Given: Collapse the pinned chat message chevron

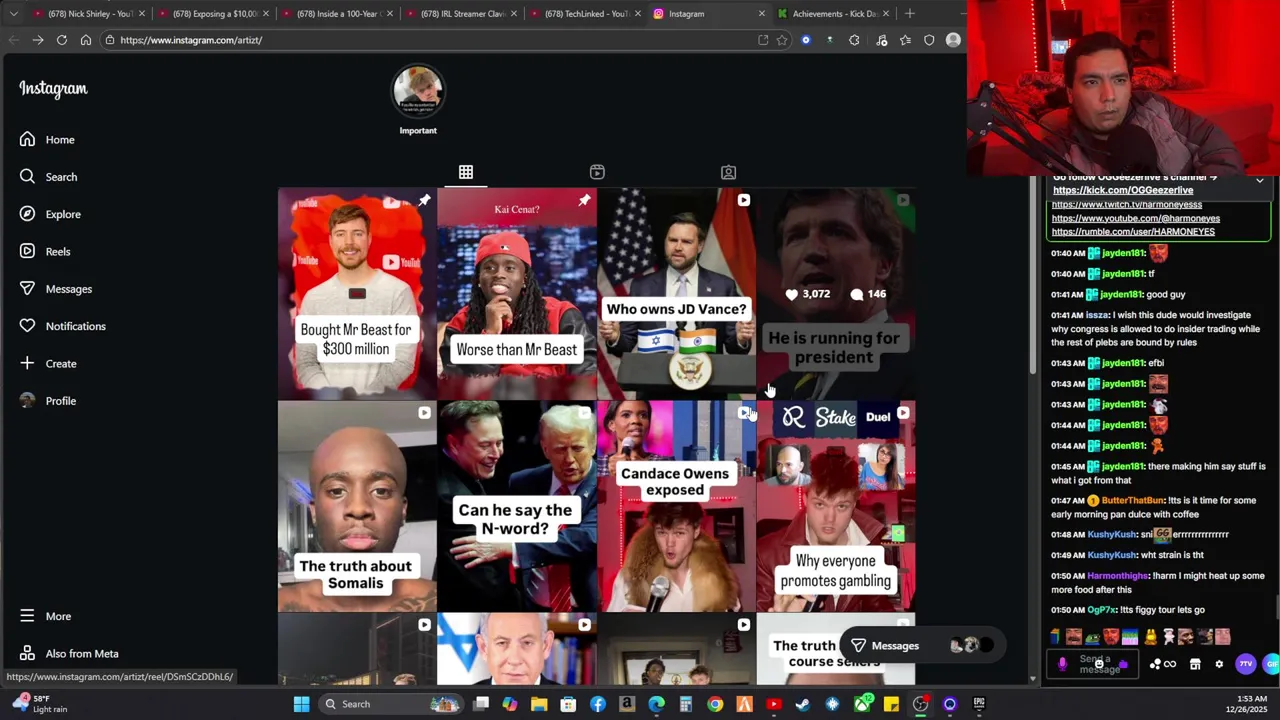Looking at the screenshot, I should point(1259,181).
